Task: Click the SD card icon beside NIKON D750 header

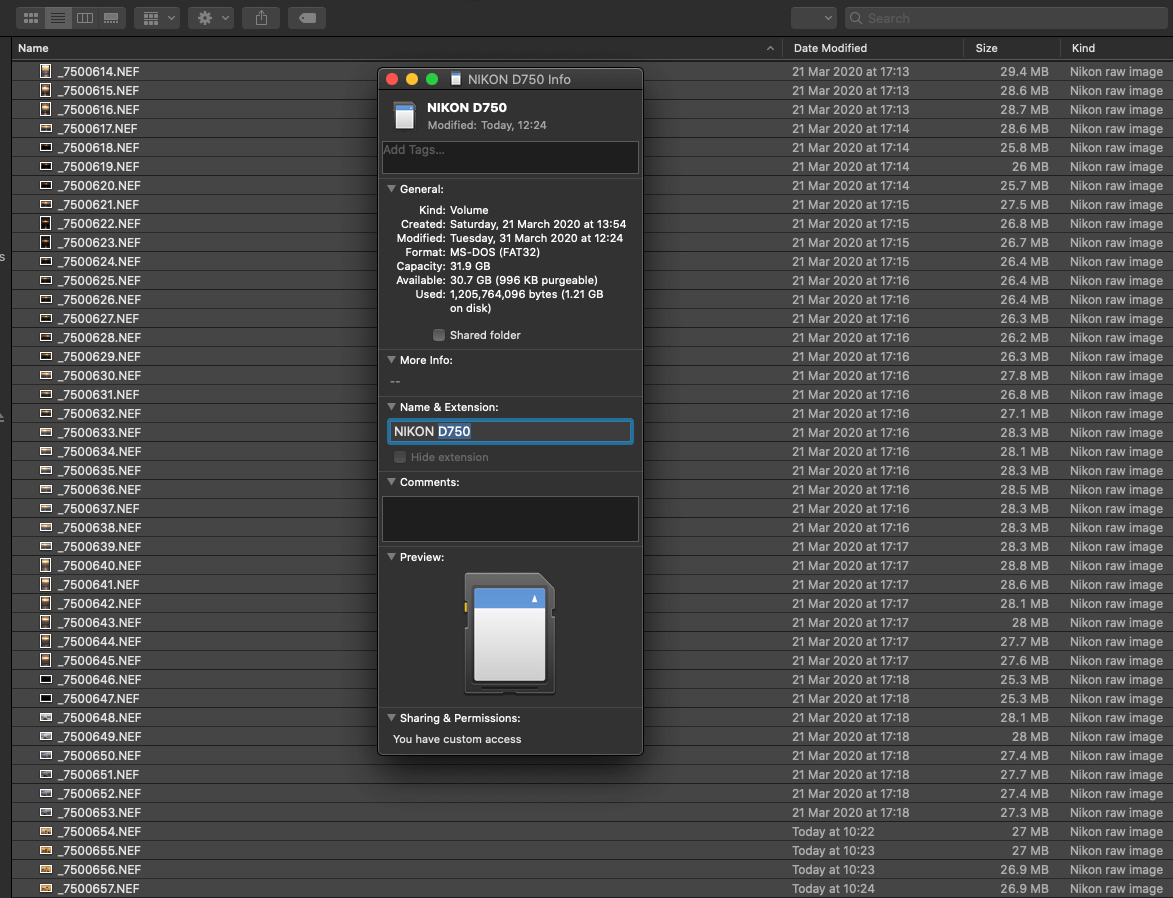Action: [x=404, y=116]
